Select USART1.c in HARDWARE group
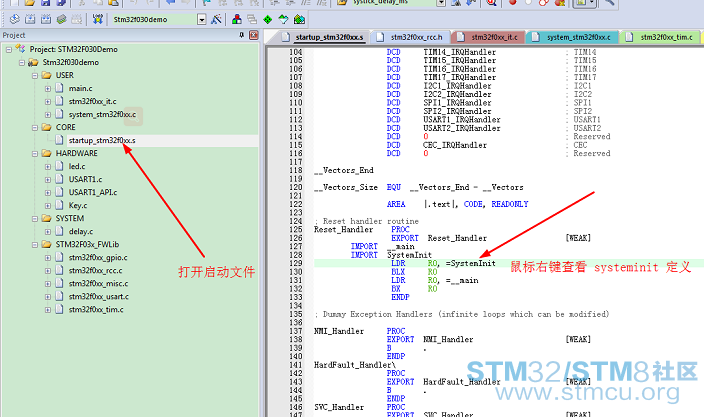 85,179
